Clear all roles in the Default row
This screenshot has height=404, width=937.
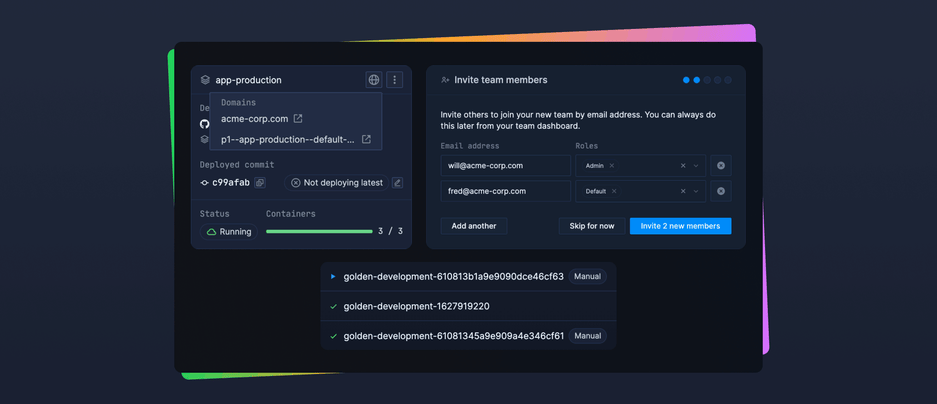[683, 191]
